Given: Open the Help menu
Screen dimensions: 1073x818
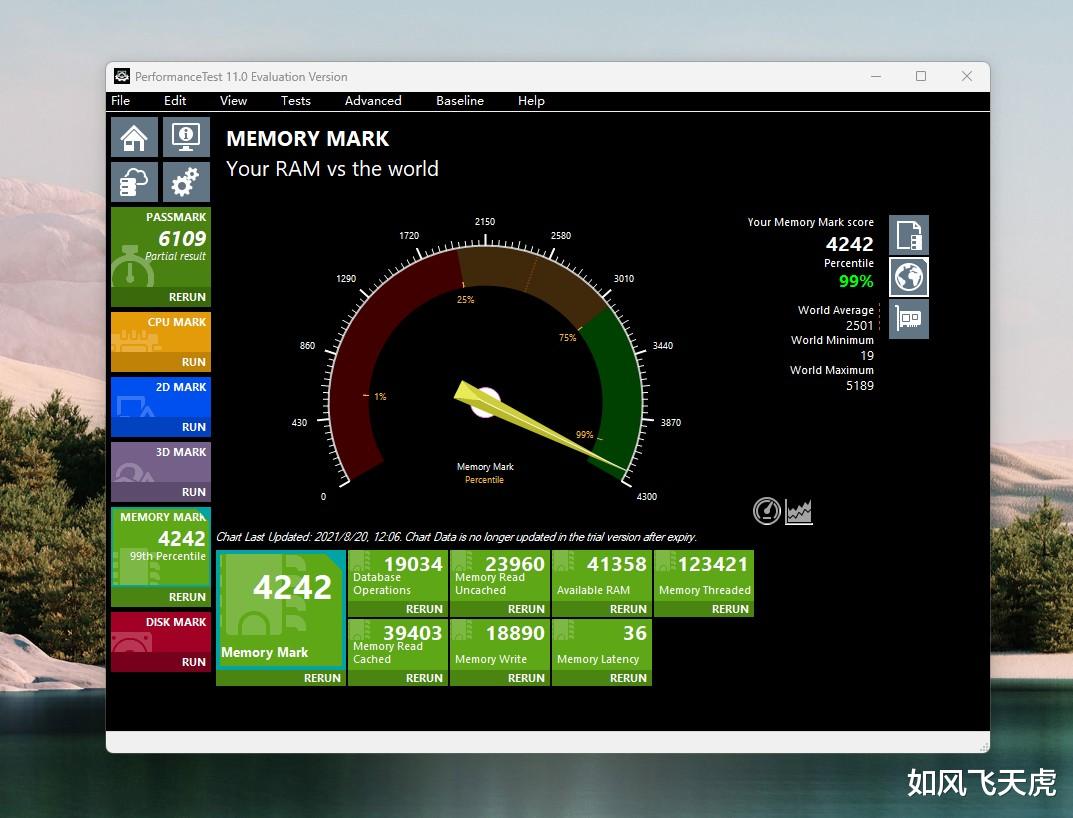Looking at the screenshot, I should pyautogui.click(x=531, y=101).
